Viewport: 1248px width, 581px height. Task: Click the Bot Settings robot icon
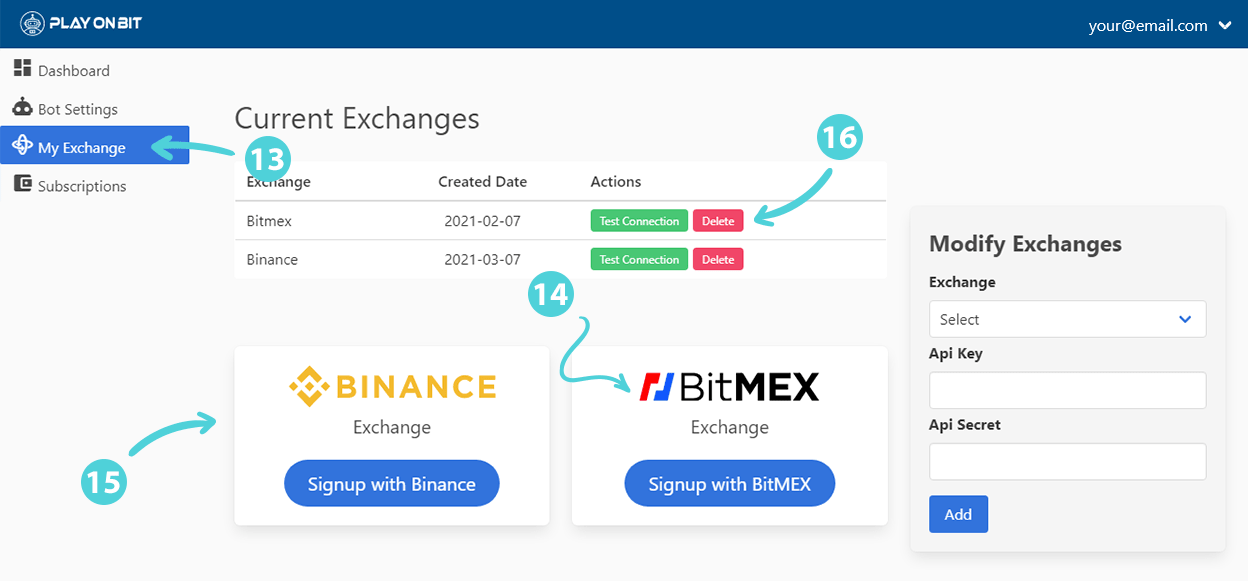pyautogui.click(x=22, y=107)
